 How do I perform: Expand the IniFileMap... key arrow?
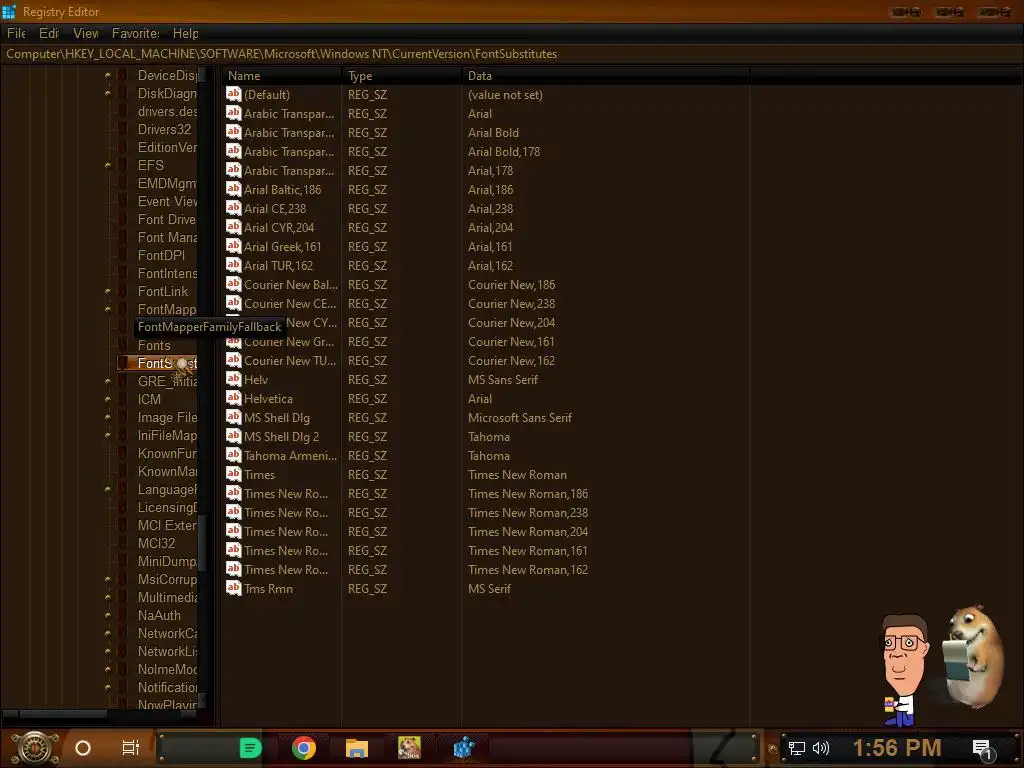[108, 435]
